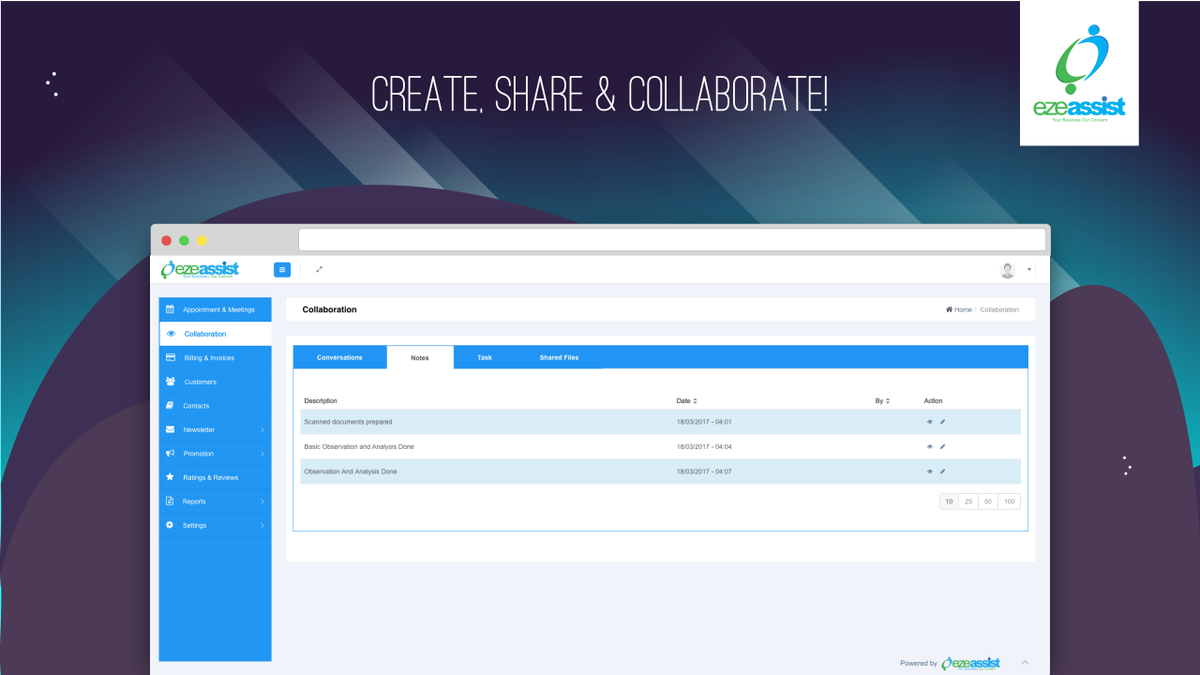Expand the Newsletter submenu chevron
This screenshot has width=1200, height=675.
(262, 430)
